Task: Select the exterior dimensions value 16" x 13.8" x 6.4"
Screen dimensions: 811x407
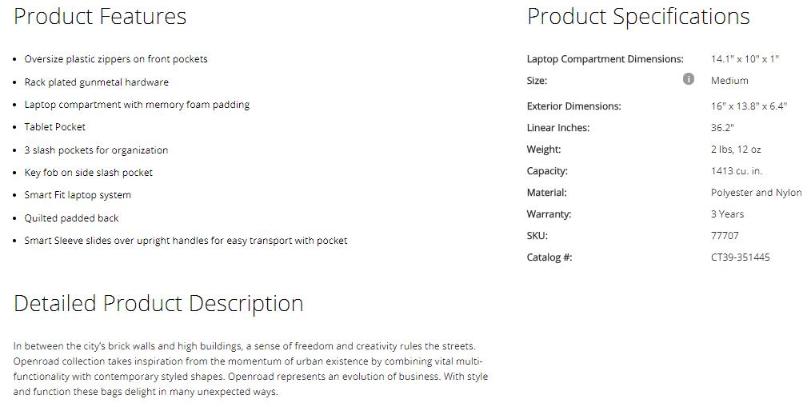Action: pyautogui.click(x=749, y=106)
